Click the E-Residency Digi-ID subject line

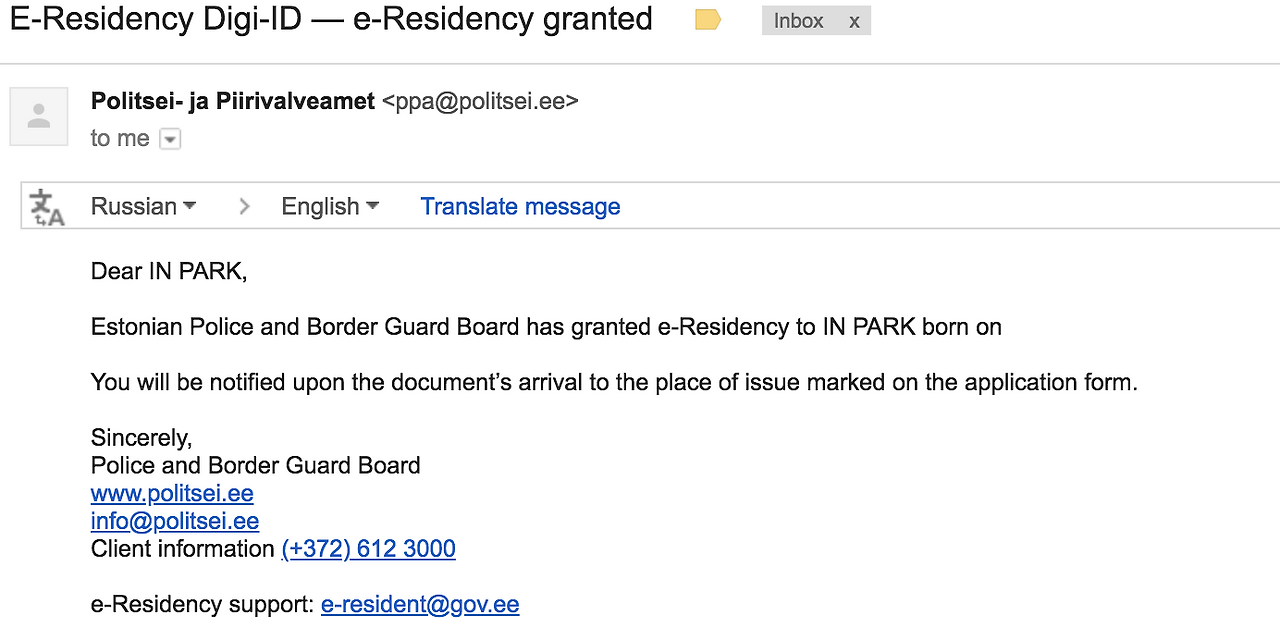[331, 19]
